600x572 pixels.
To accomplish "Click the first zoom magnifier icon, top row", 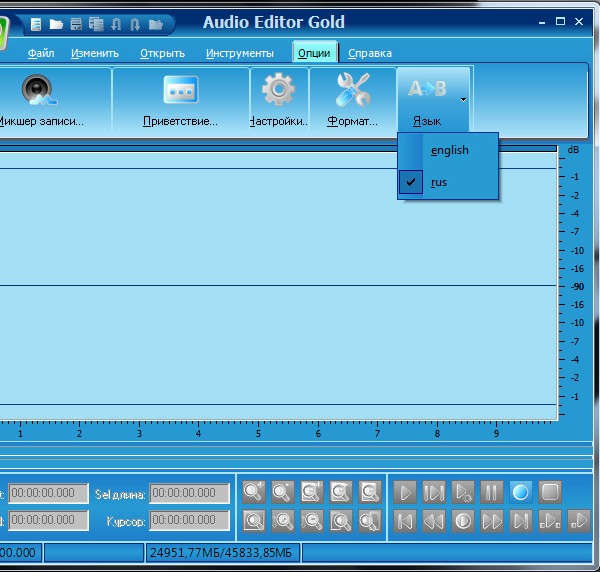I will point(254,492).
